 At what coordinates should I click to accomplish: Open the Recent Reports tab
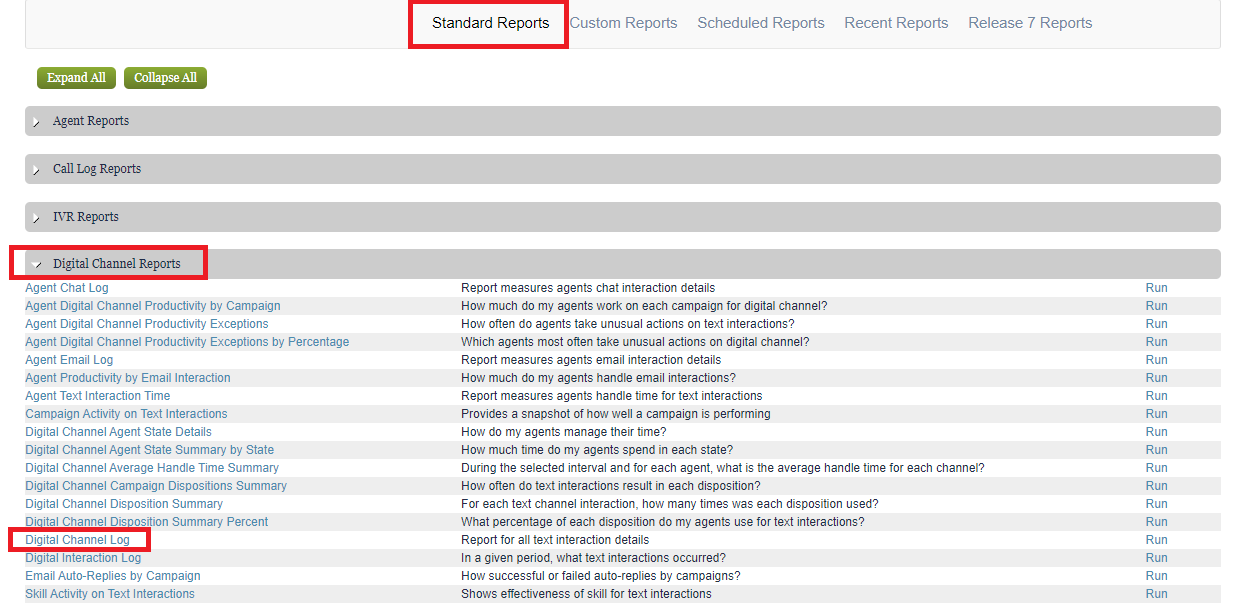(x=896, y=23)
